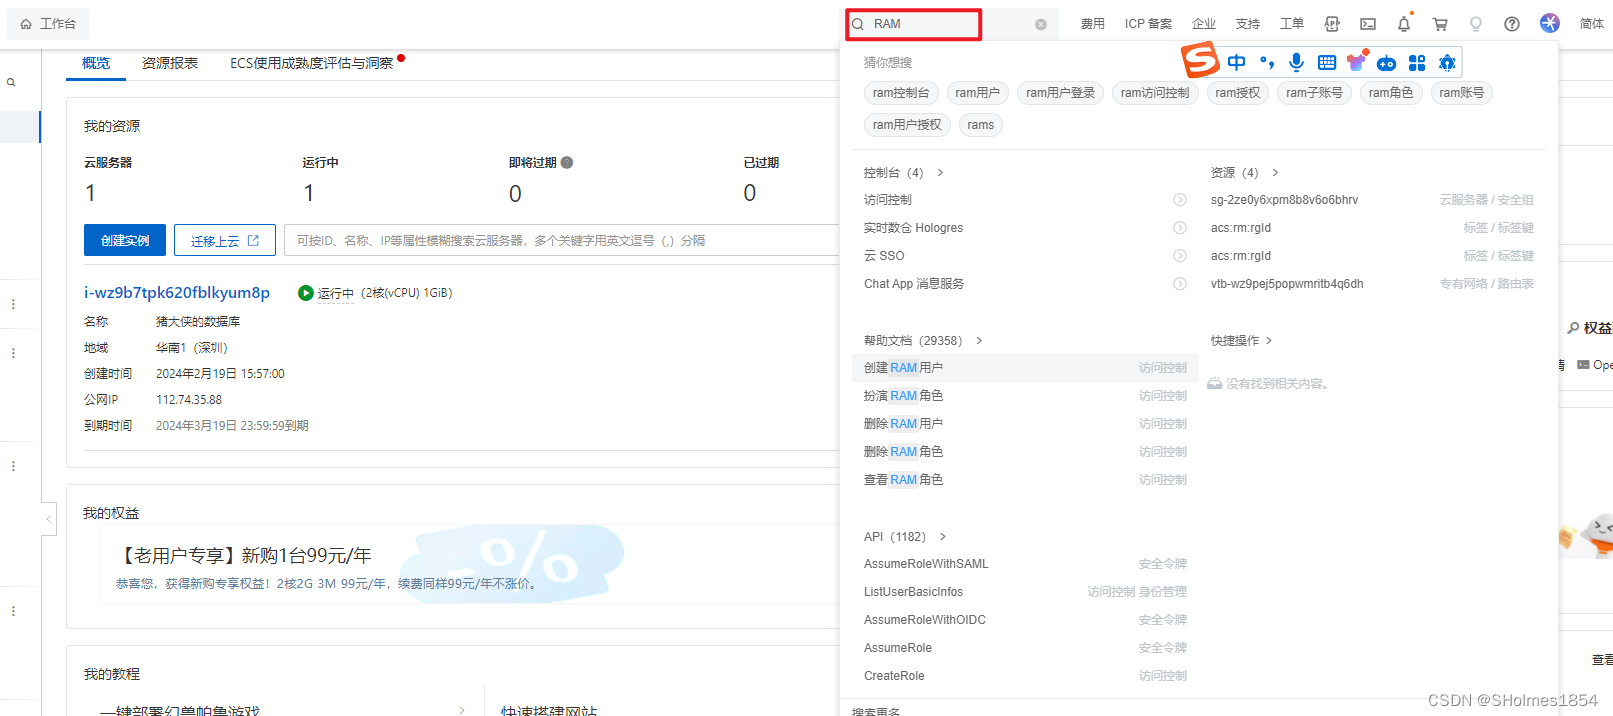Select the ram访问控制 suggestion chip

1155,93
